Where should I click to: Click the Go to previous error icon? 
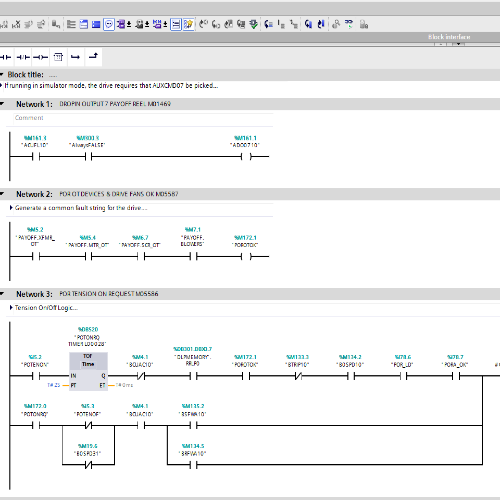click(x=203, y=24)
